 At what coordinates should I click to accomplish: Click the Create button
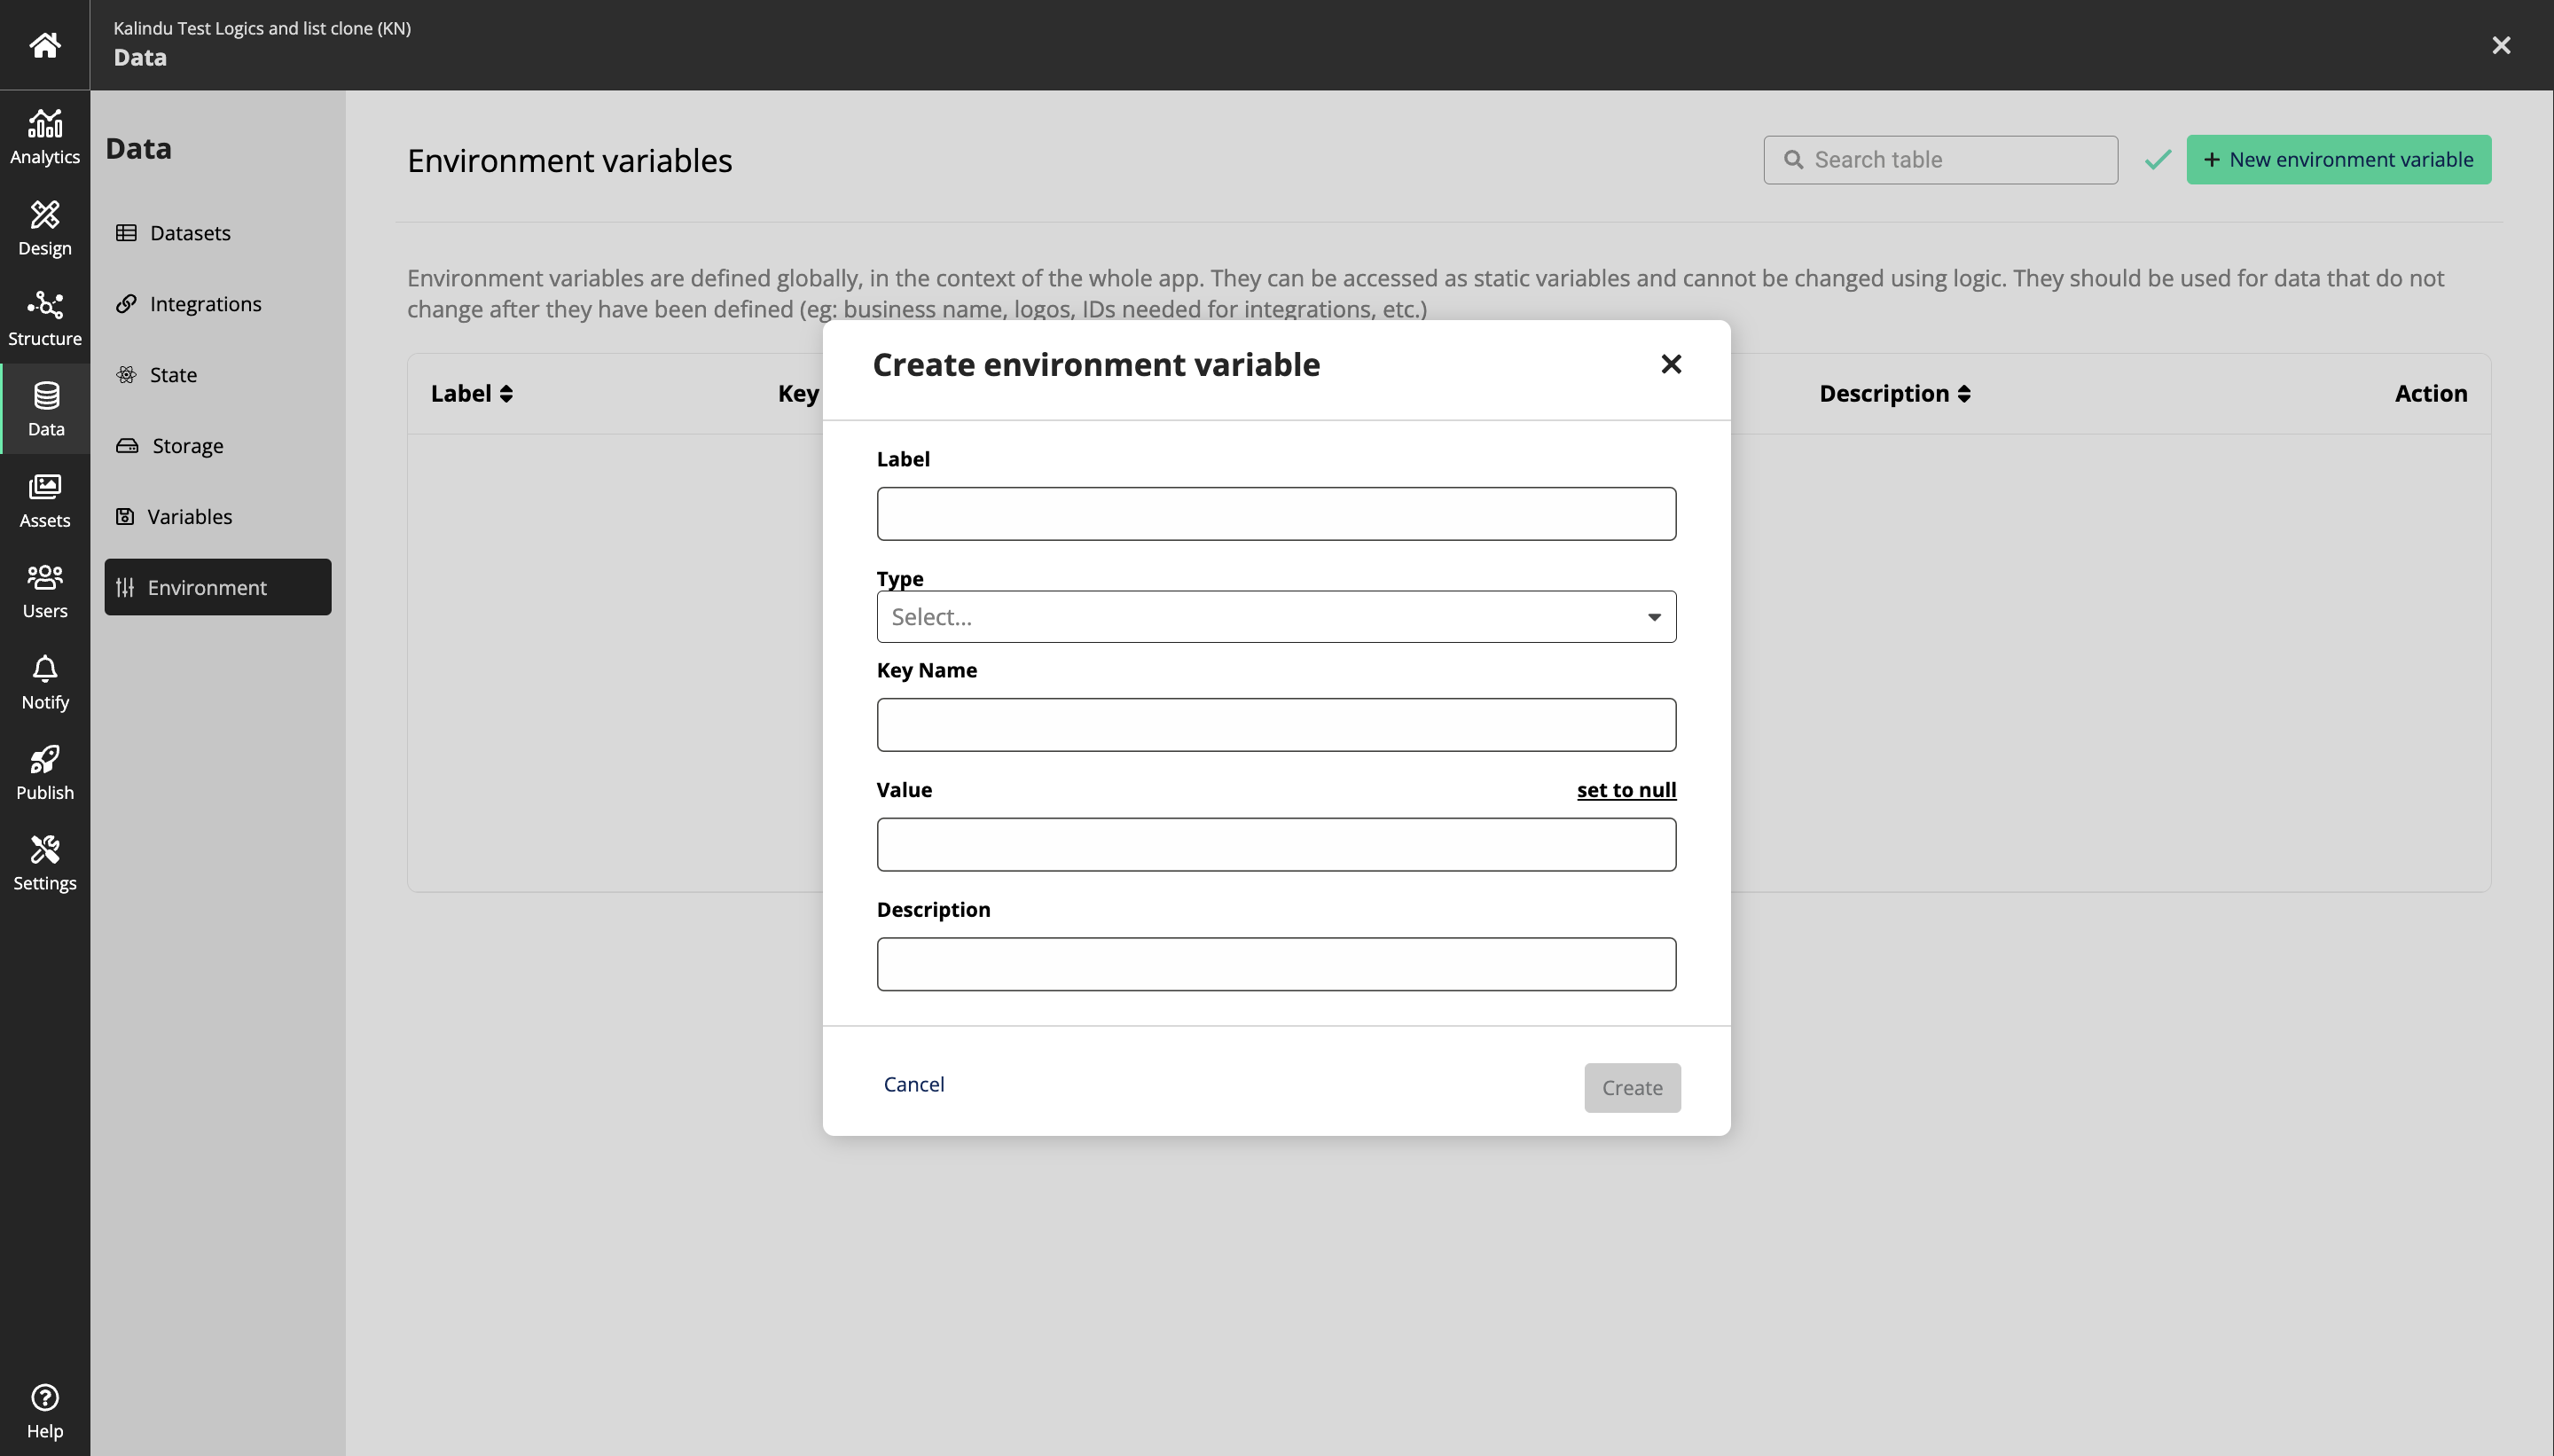click(x=1632, y=1088)
